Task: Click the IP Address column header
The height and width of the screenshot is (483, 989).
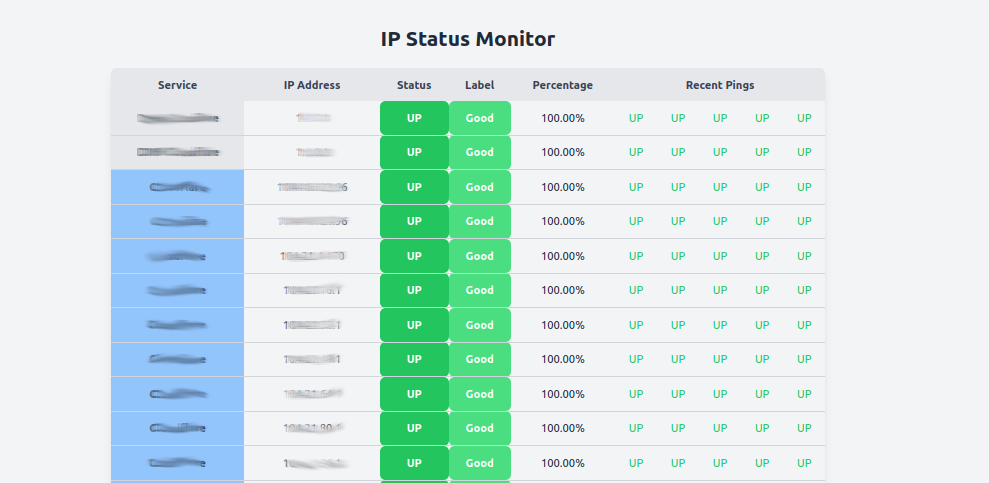Action: 312,85
